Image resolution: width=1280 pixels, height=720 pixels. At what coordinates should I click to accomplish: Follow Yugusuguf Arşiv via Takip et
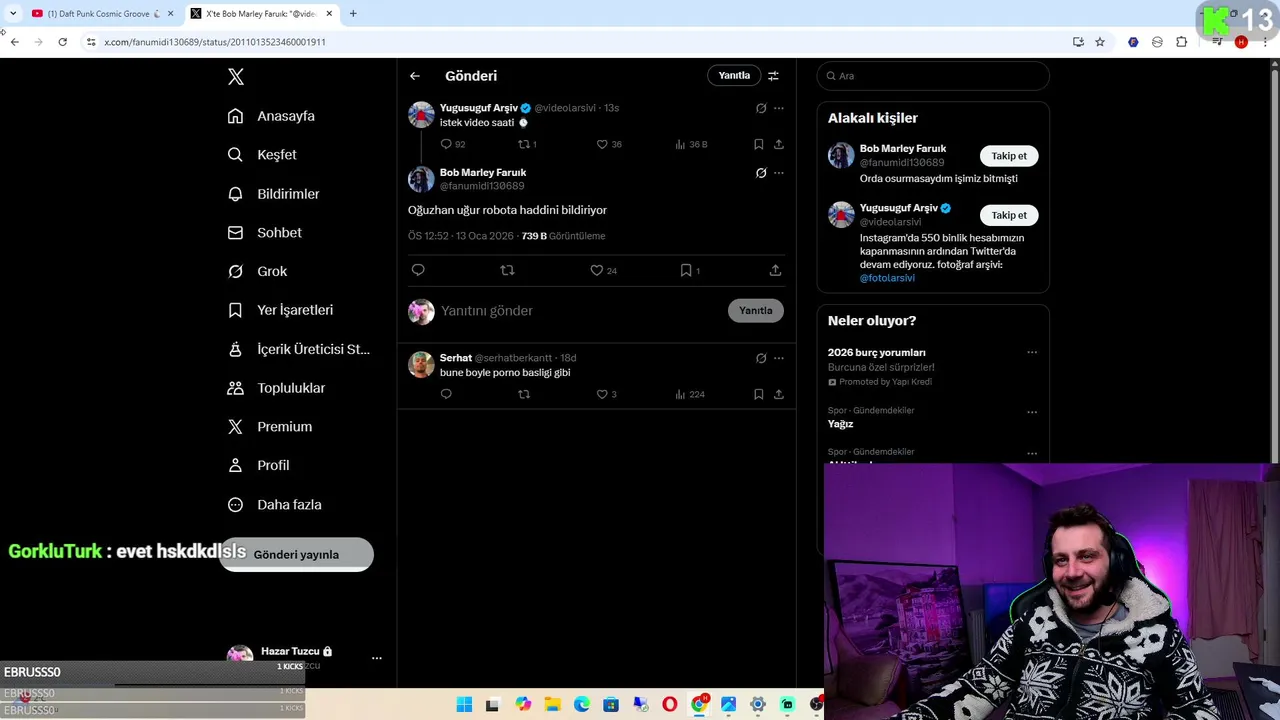(1009, 215)
